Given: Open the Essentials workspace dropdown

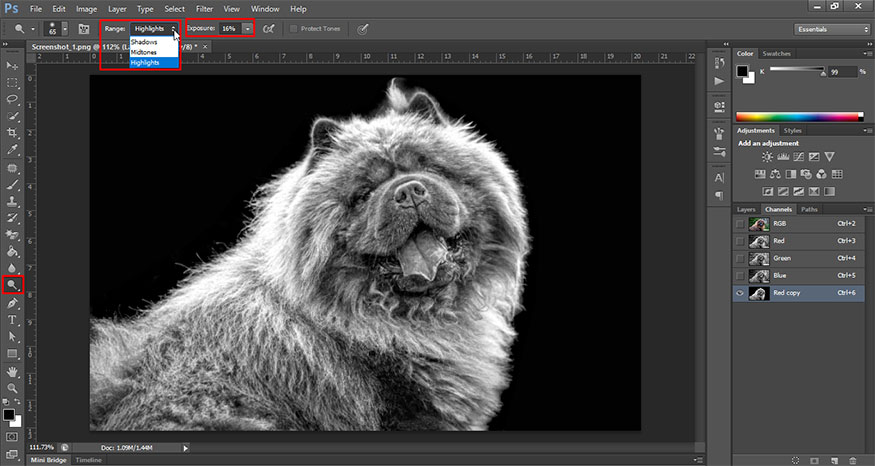Looking at the screenshot, I should pyautogui.click(x=831, y=29).
